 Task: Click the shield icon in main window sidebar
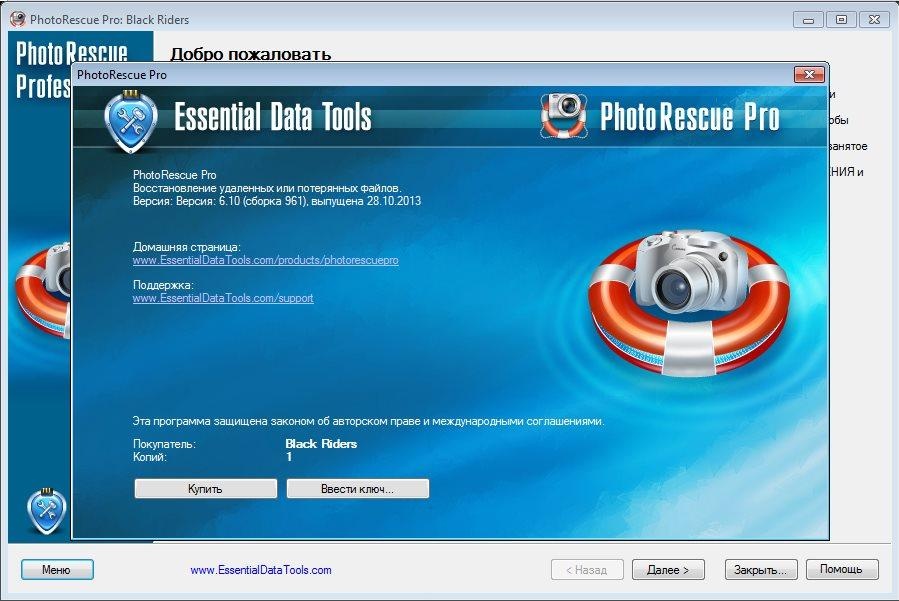46,510
